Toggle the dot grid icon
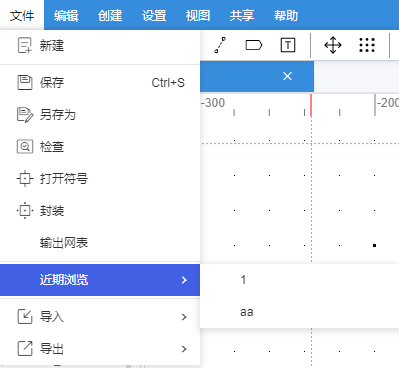The height and width of the screenshot is (368, 399). click(x=367, y=45)
